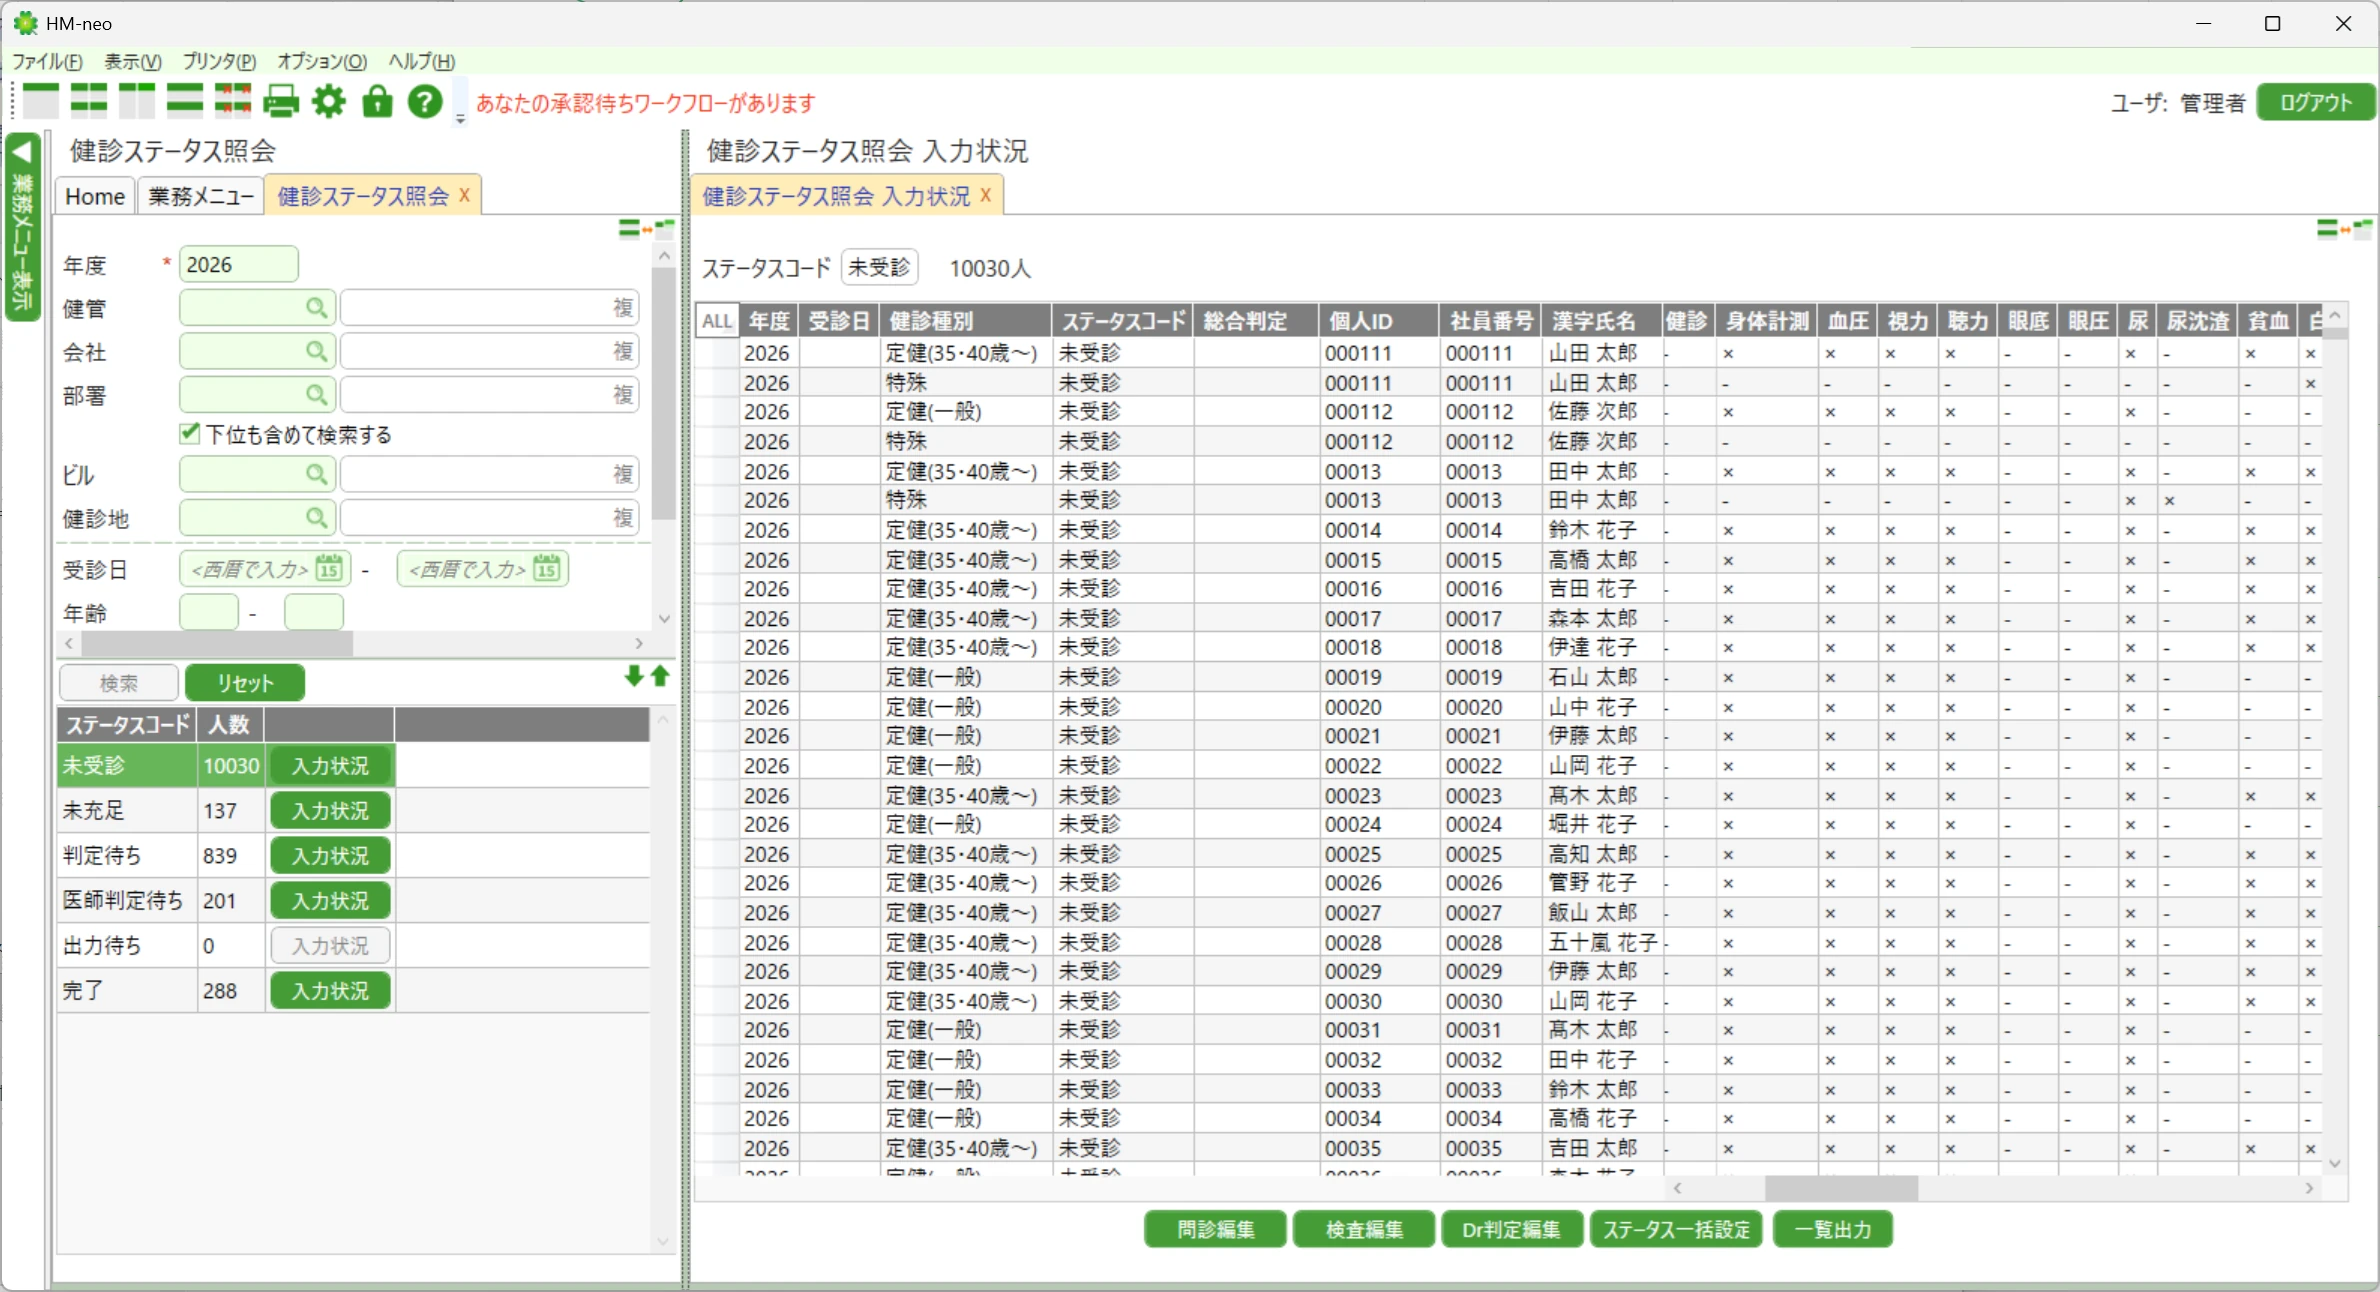Open the start date calendar for 受診日
This screenshot has height=1292, width=2380.
[x=329, y=569]
